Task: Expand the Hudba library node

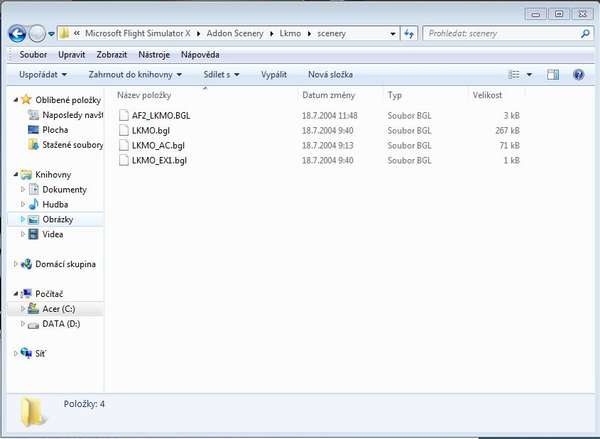Action: 23,204
